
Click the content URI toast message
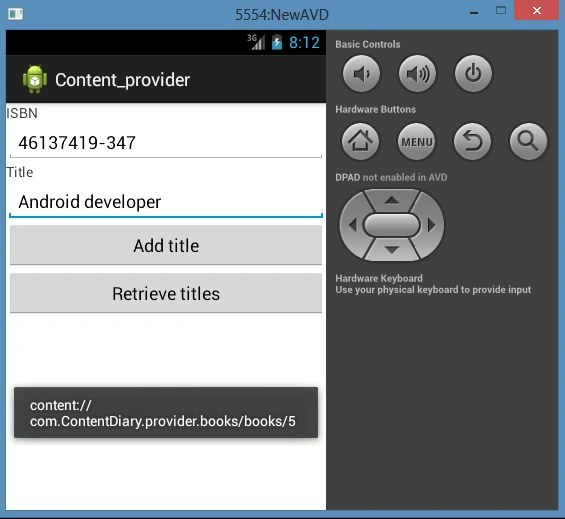point(166,413)
